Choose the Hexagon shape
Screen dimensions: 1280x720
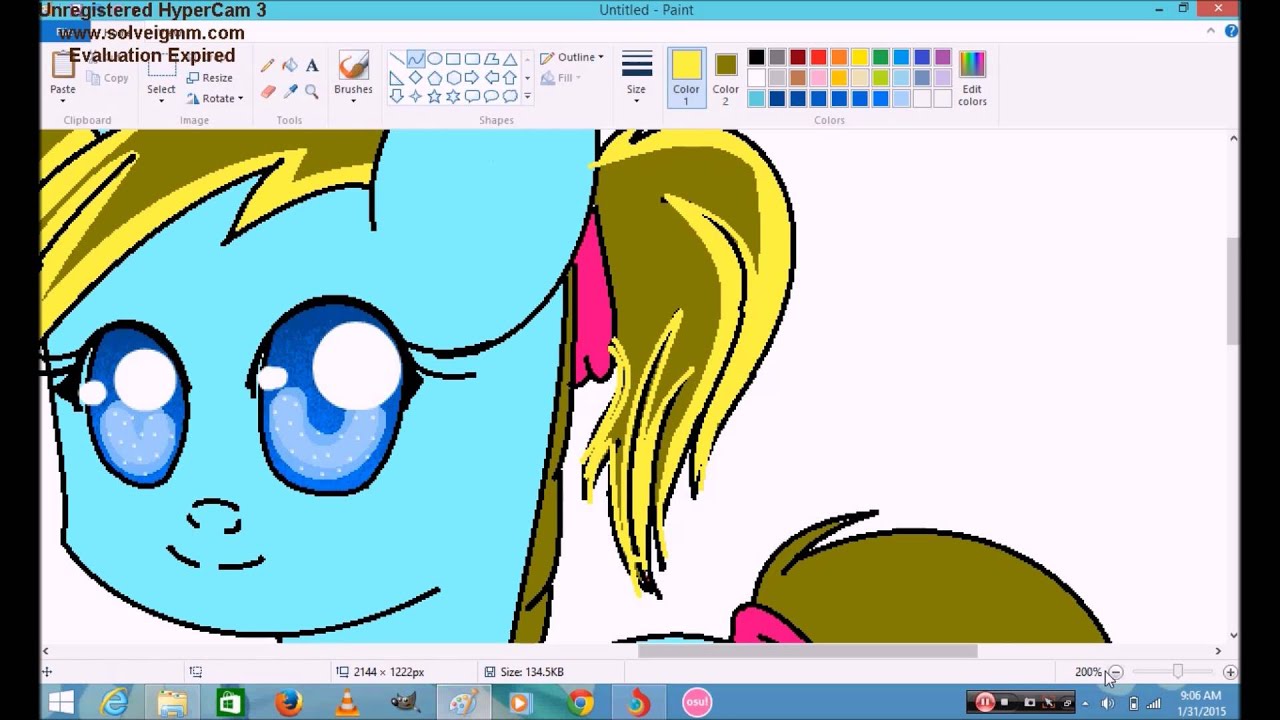(453, 78)
